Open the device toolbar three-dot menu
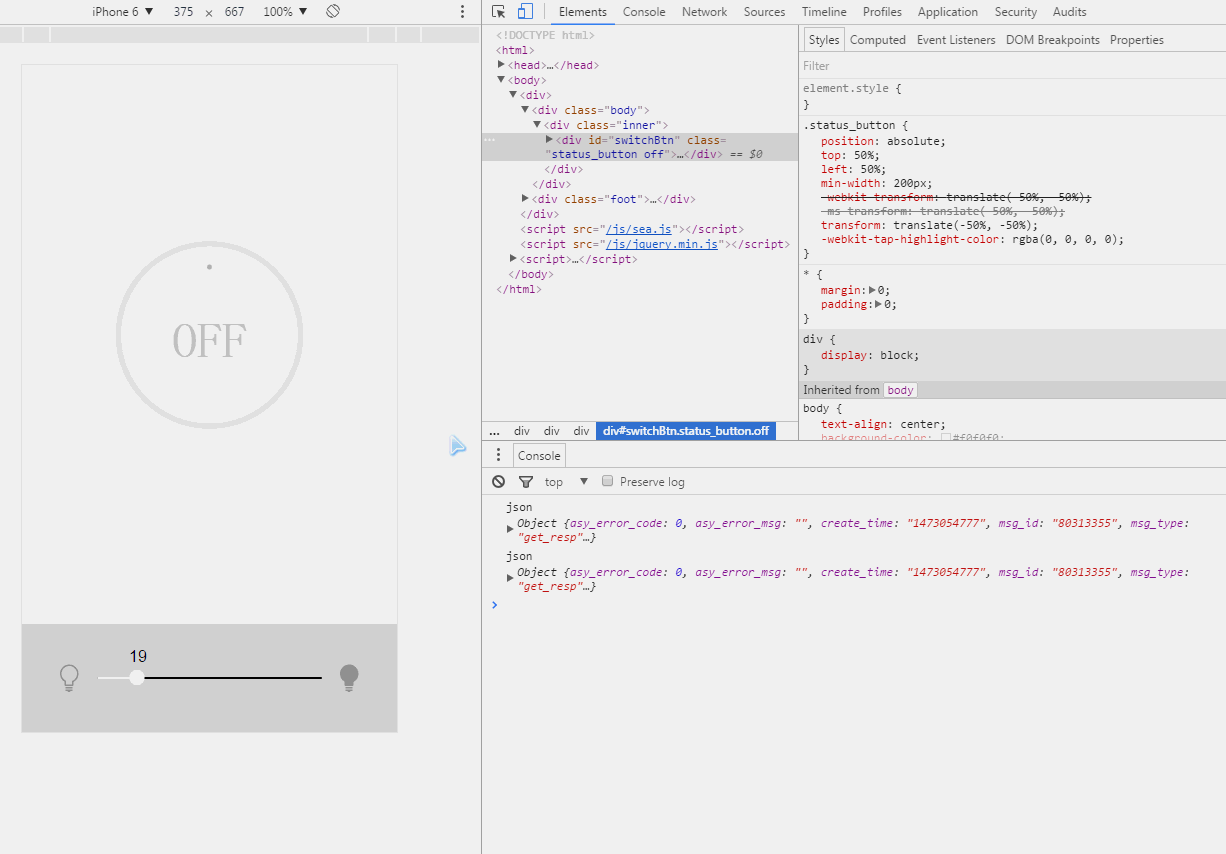1226x854 pixels. tap(462, 12)
